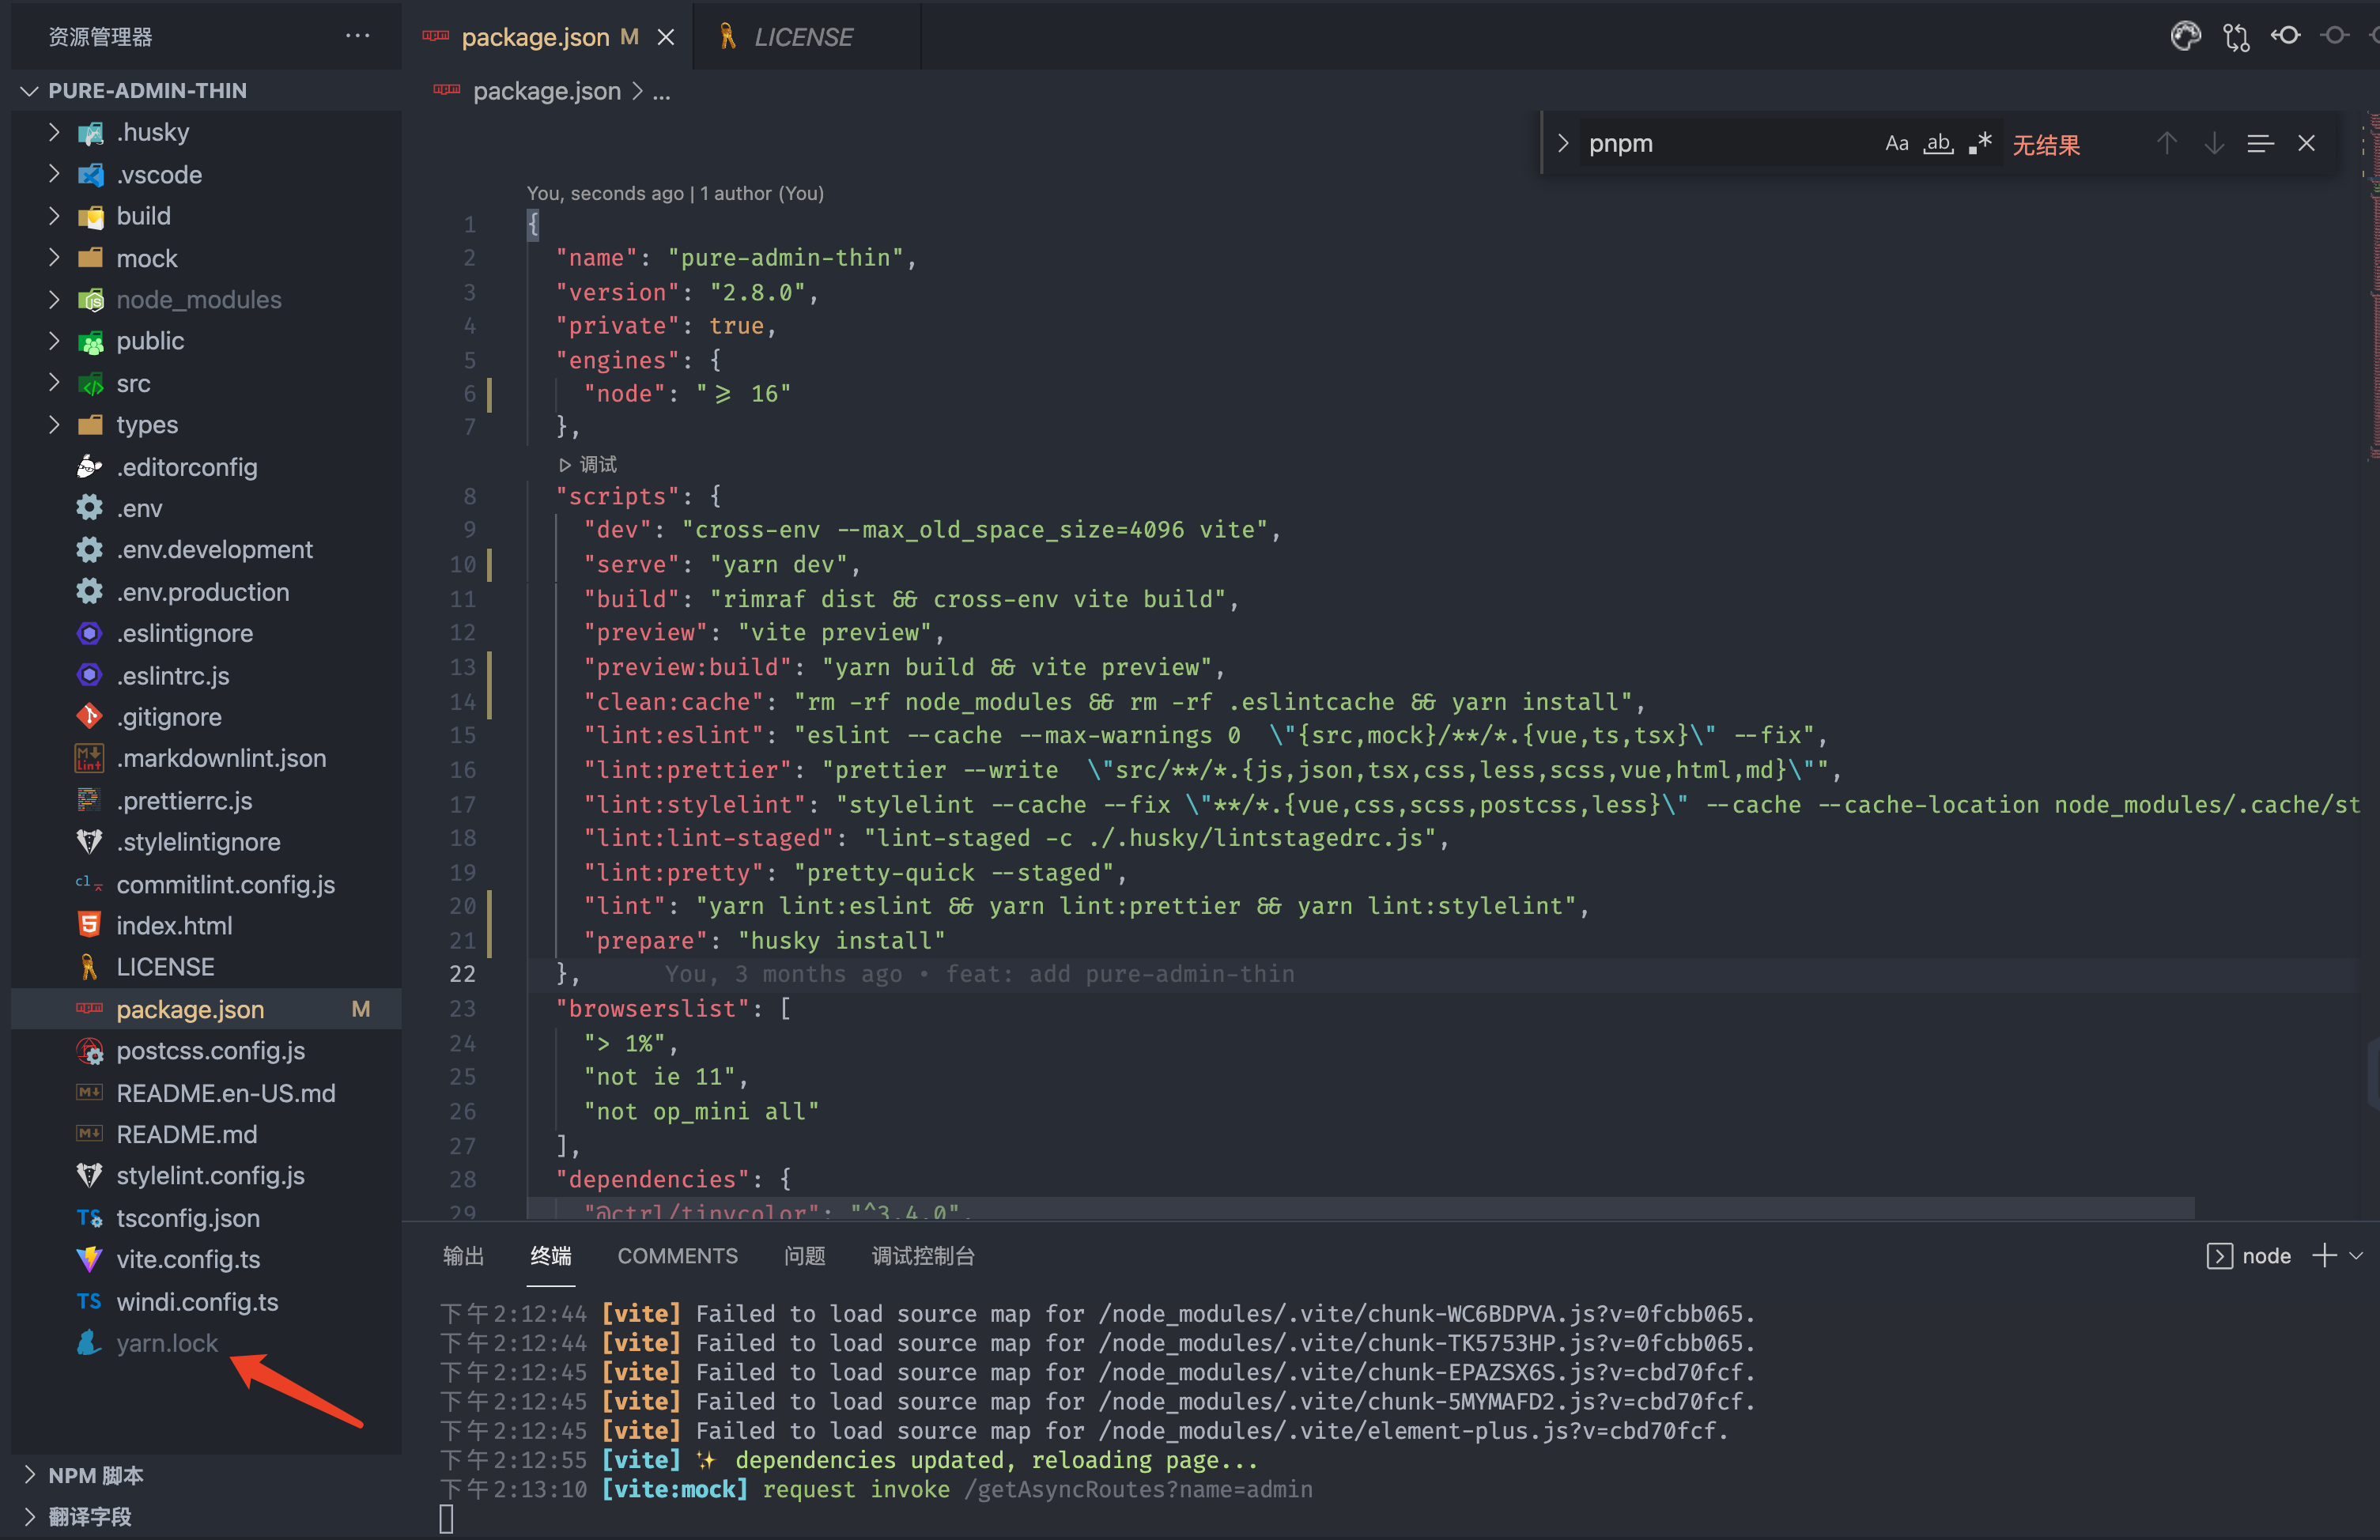This screenshot has height=1540, width=2380.
Task: Select the node terminal label
Action: point(2266,1256)
